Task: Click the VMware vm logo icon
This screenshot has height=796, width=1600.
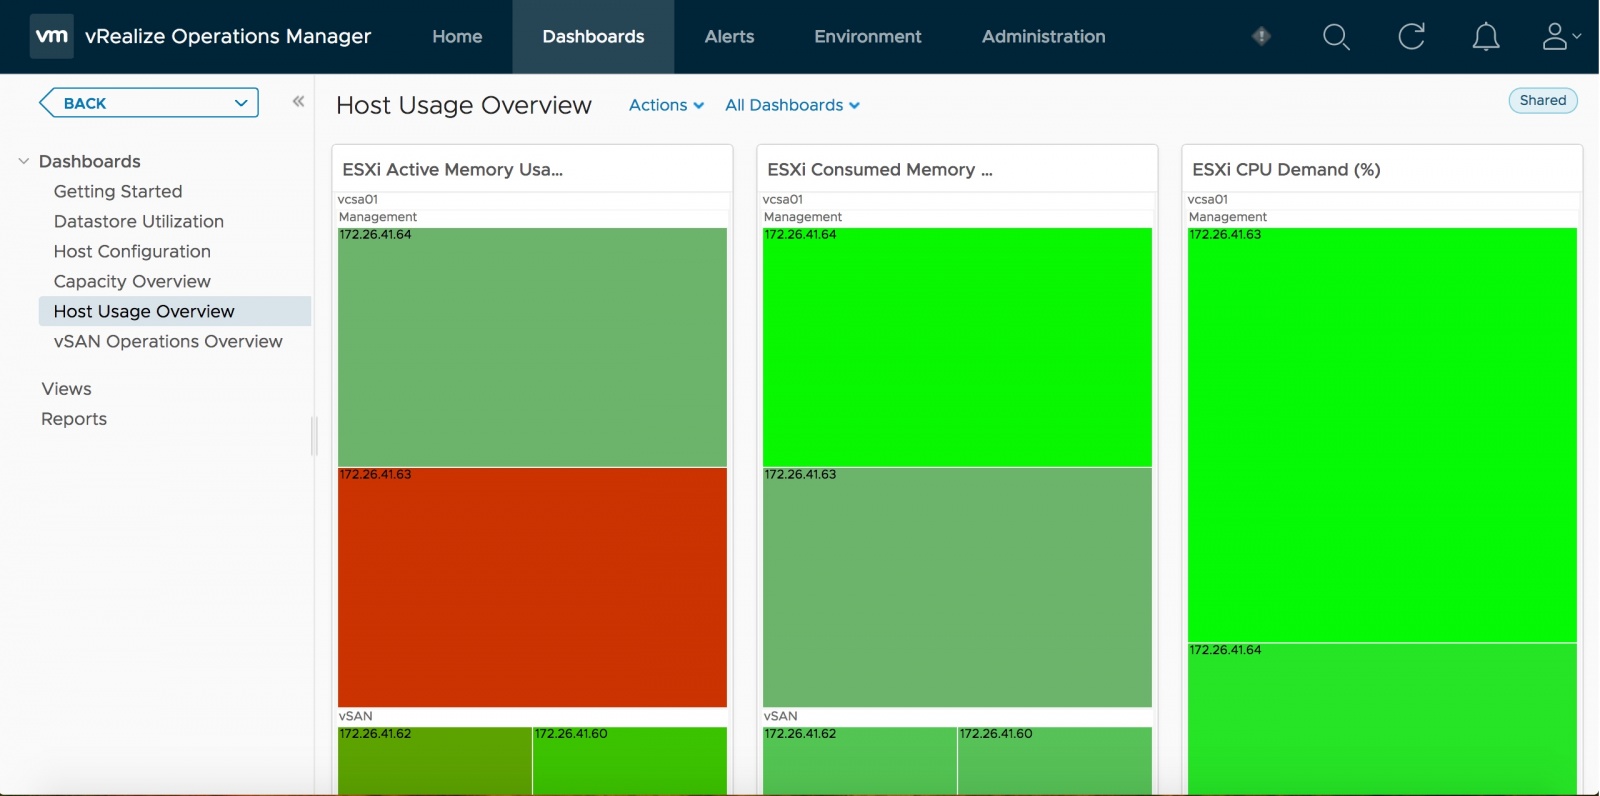Action: click(x=51, y=36)
